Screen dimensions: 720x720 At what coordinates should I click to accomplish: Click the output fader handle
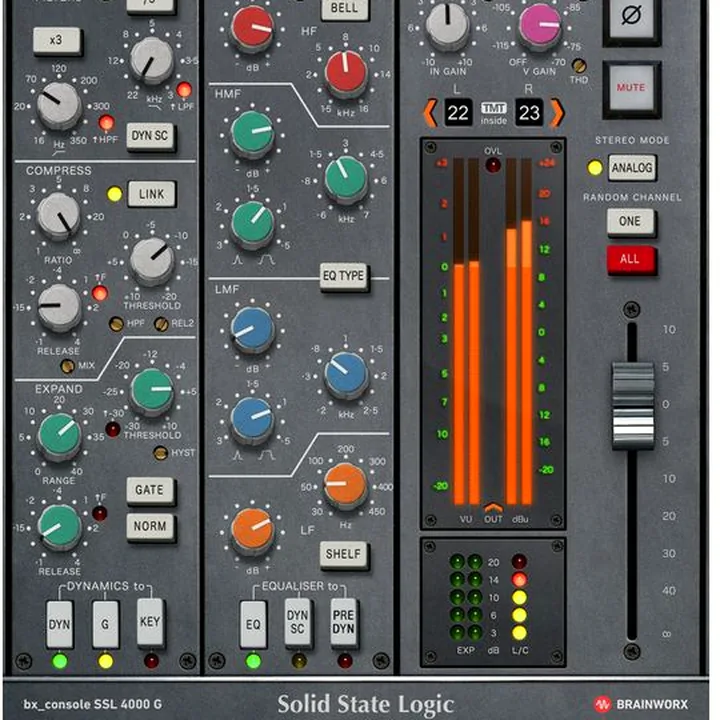[633, 406]
